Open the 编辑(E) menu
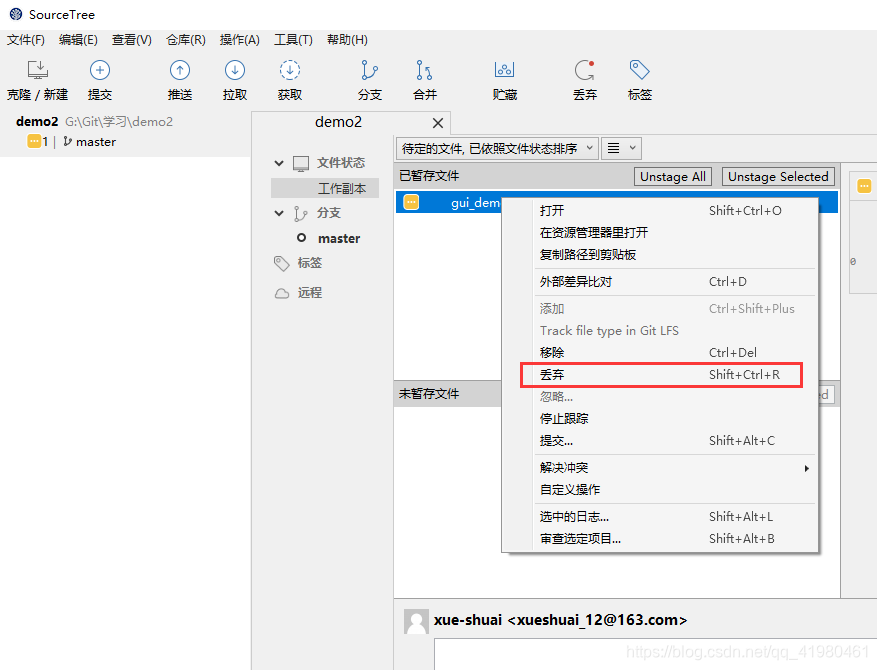This screenshot has width=877, height=670. 78,40
